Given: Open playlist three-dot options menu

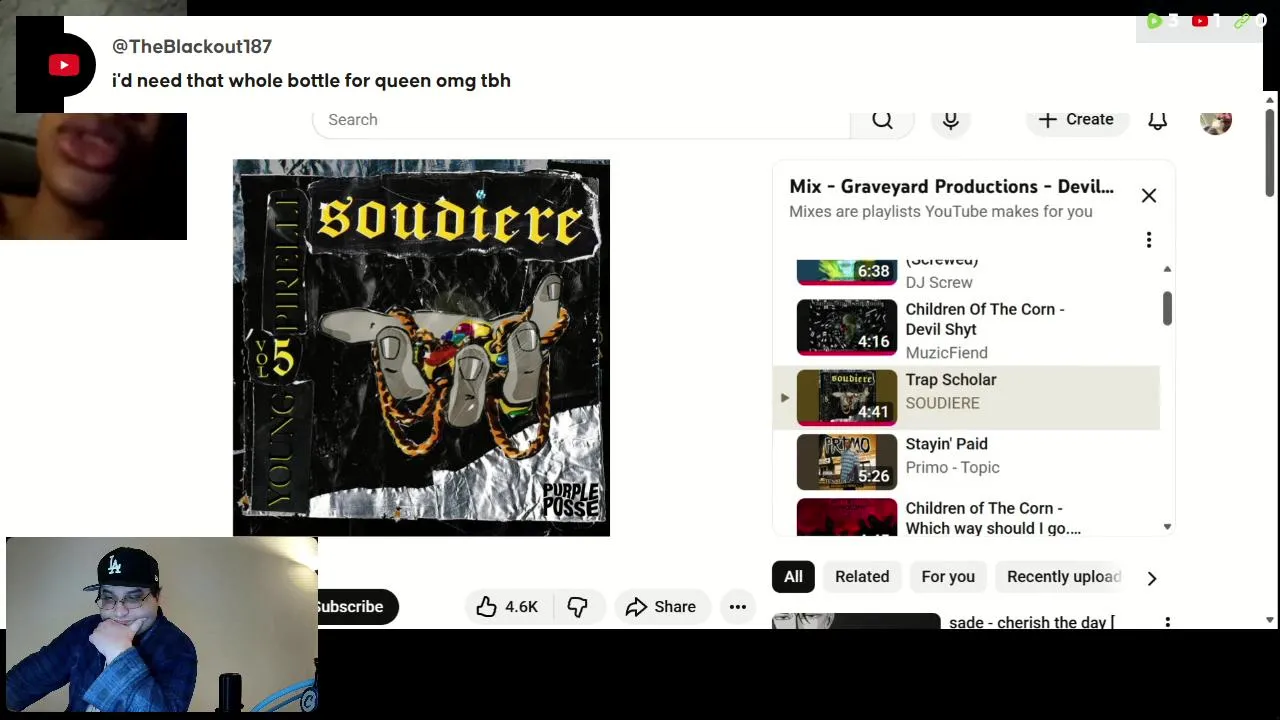Looking at the screenshot, I should point(1149,240).
